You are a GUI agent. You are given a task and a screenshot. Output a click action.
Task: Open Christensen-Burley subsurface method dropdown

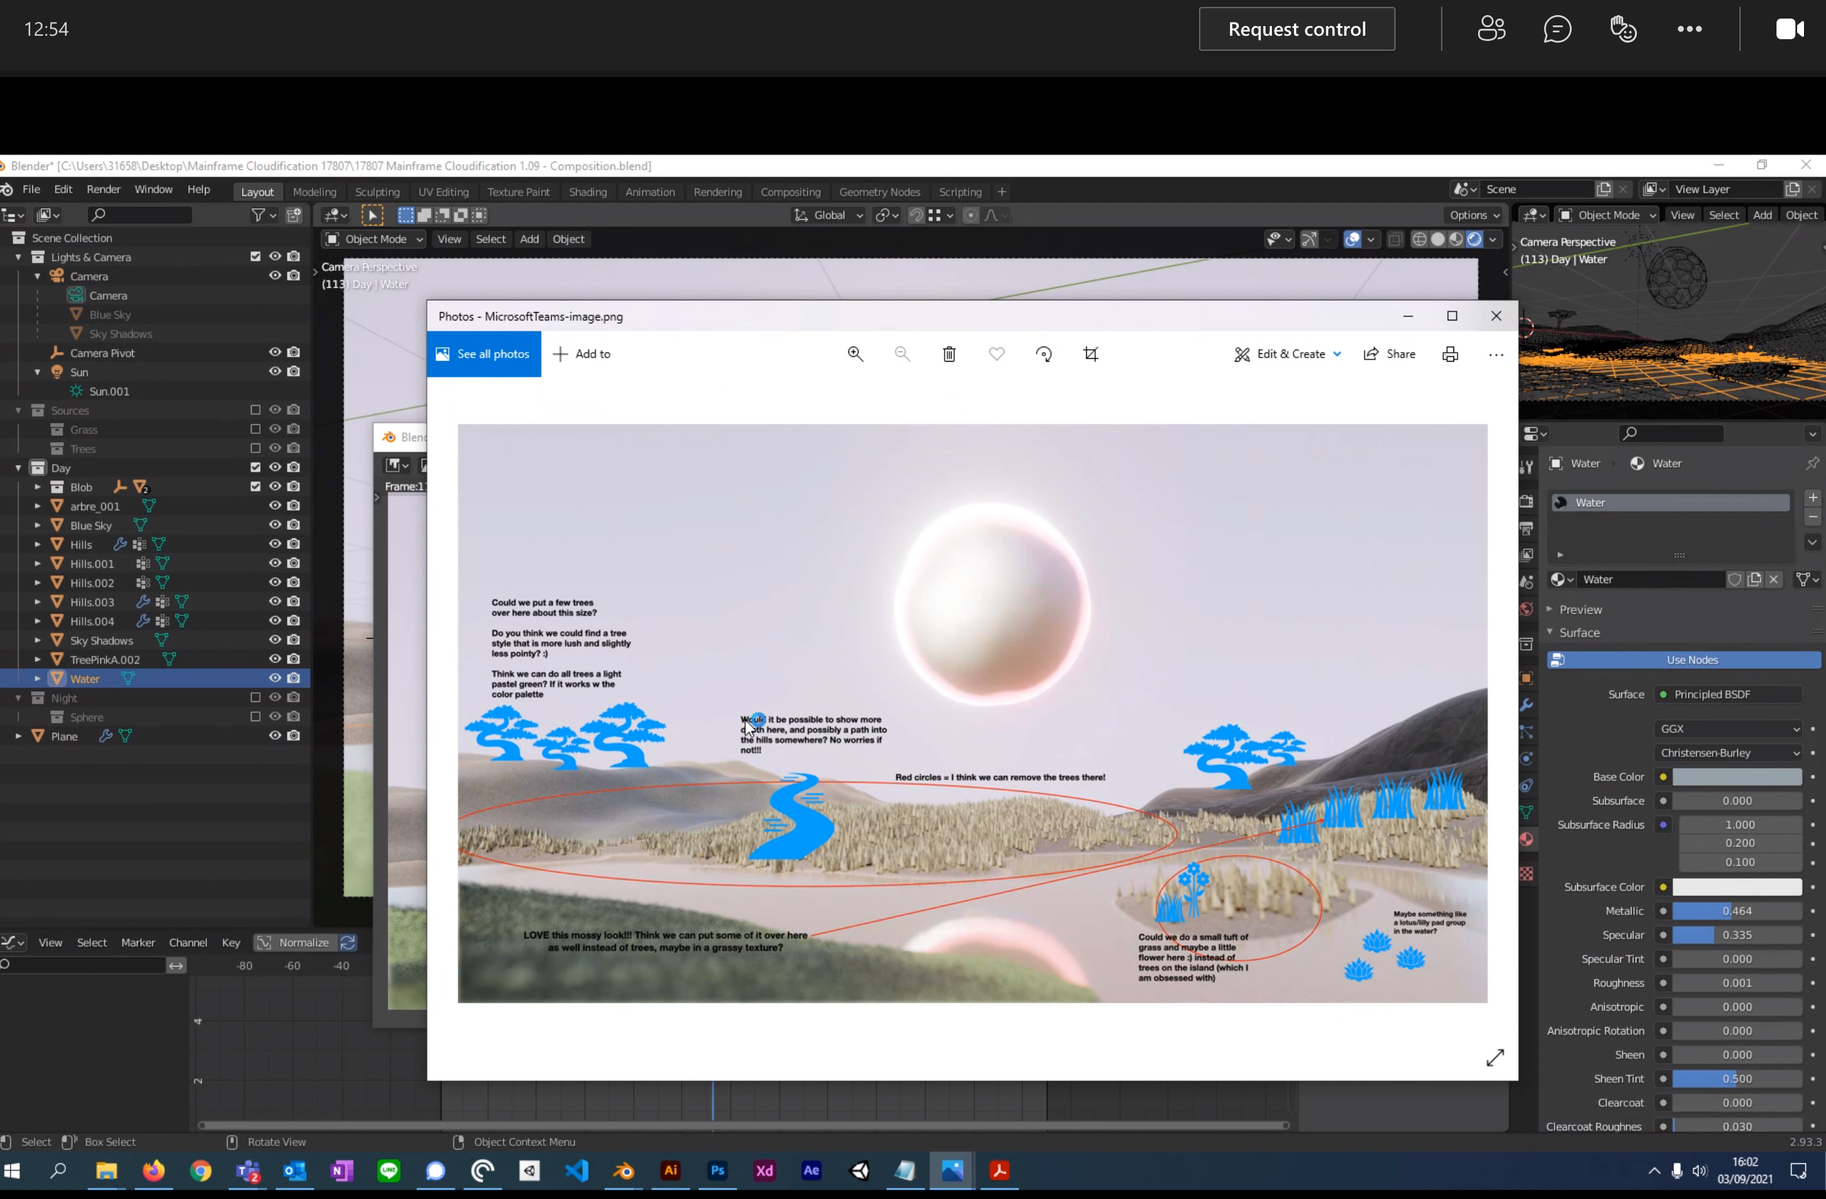point(1729,753)
